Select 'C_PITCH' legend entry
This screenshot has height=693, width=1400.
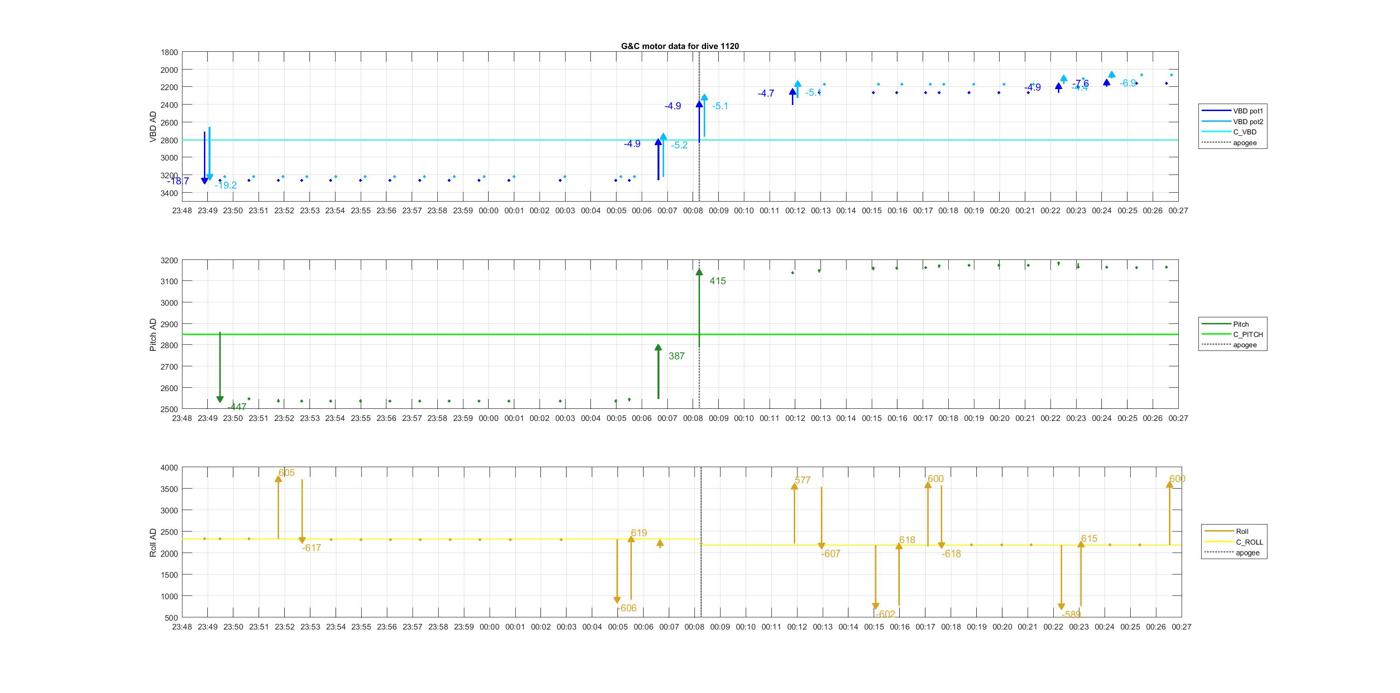click(1234, 334)
